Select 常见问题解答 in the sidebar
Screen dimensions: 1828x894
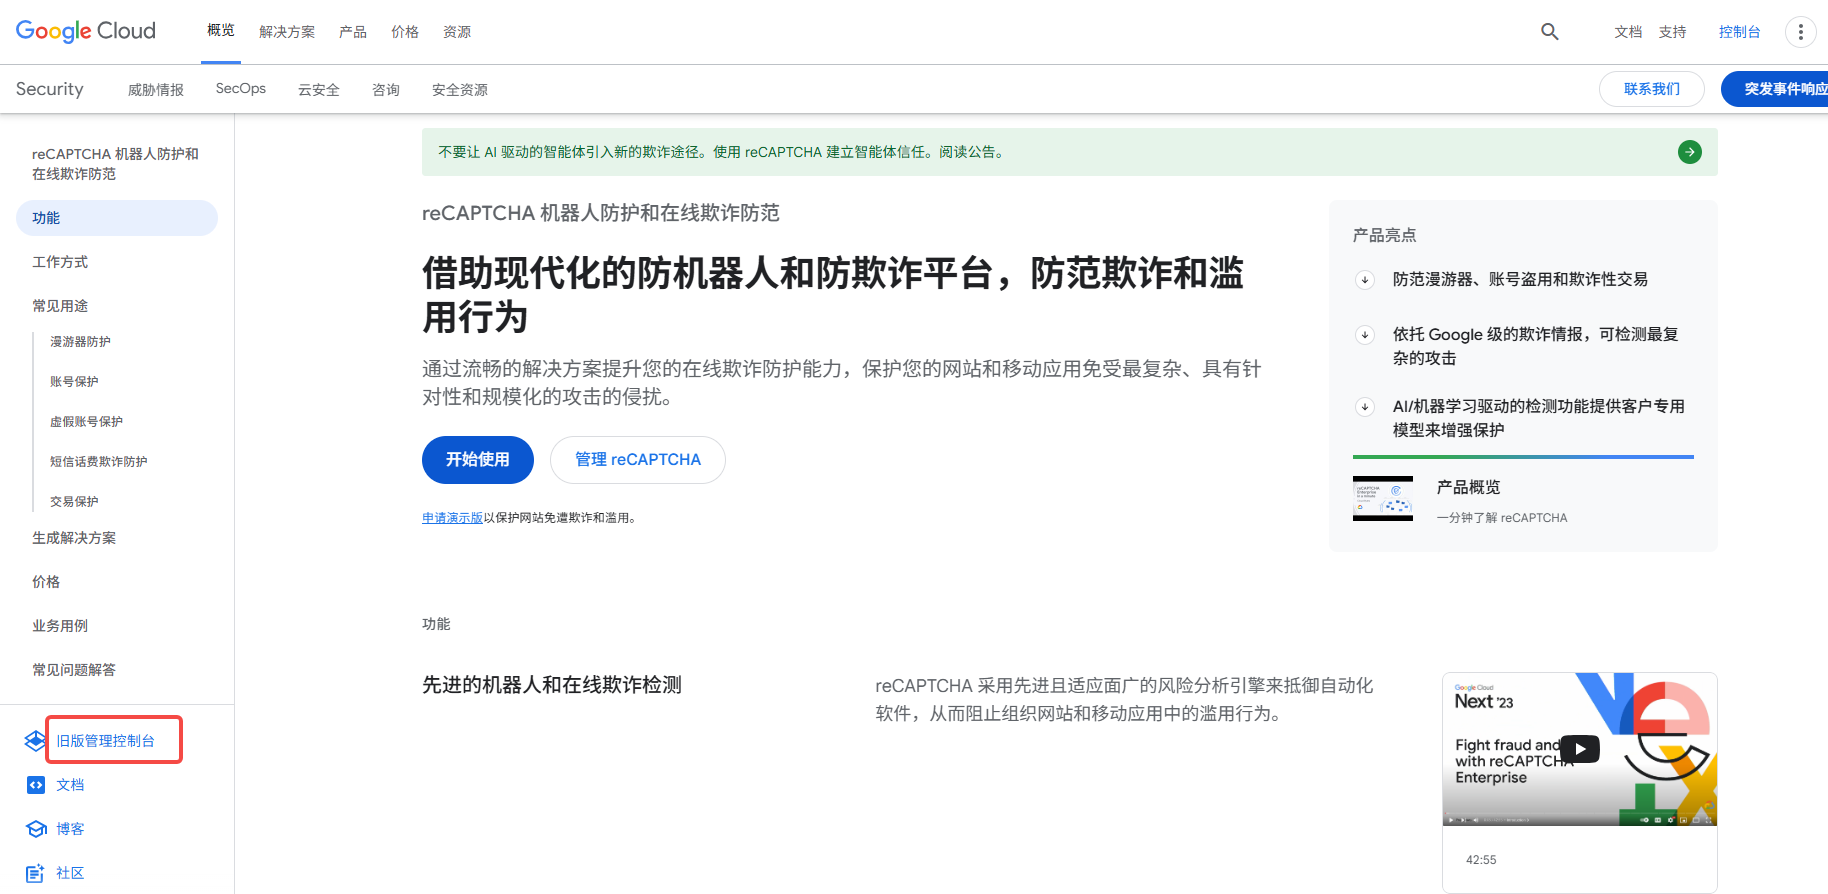[74, 670]
